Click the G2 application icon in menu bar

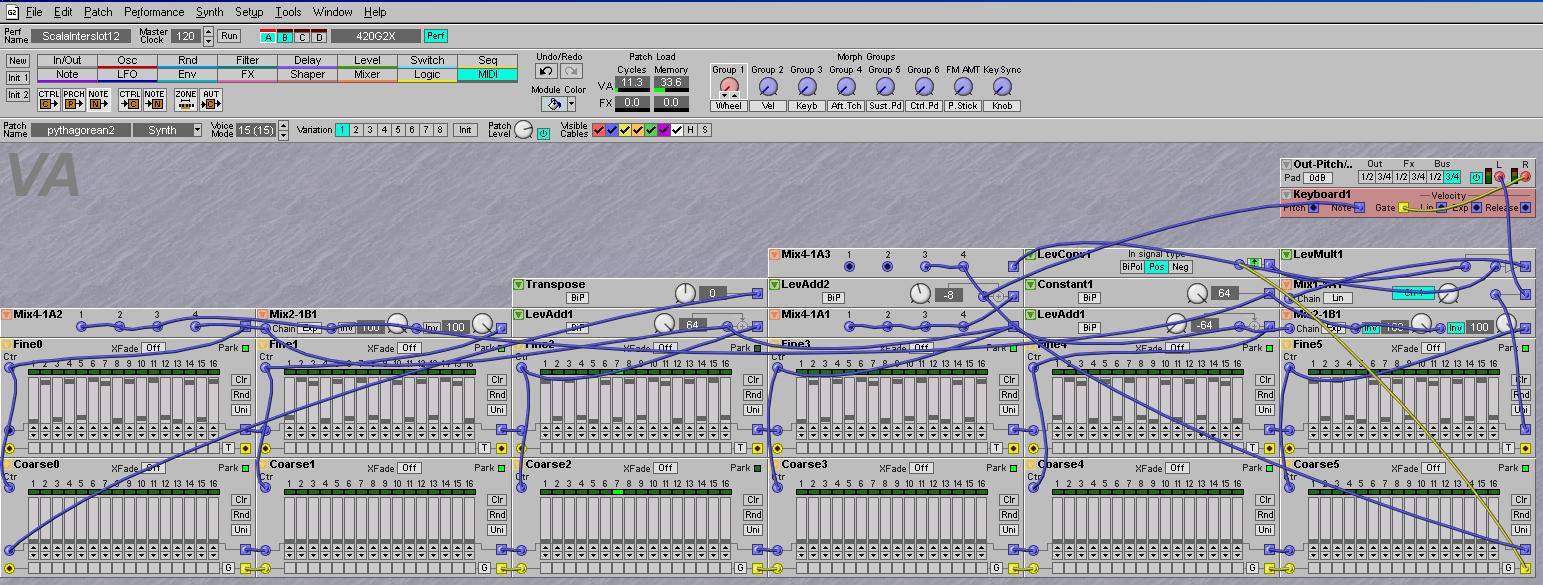tap(11, 12)
